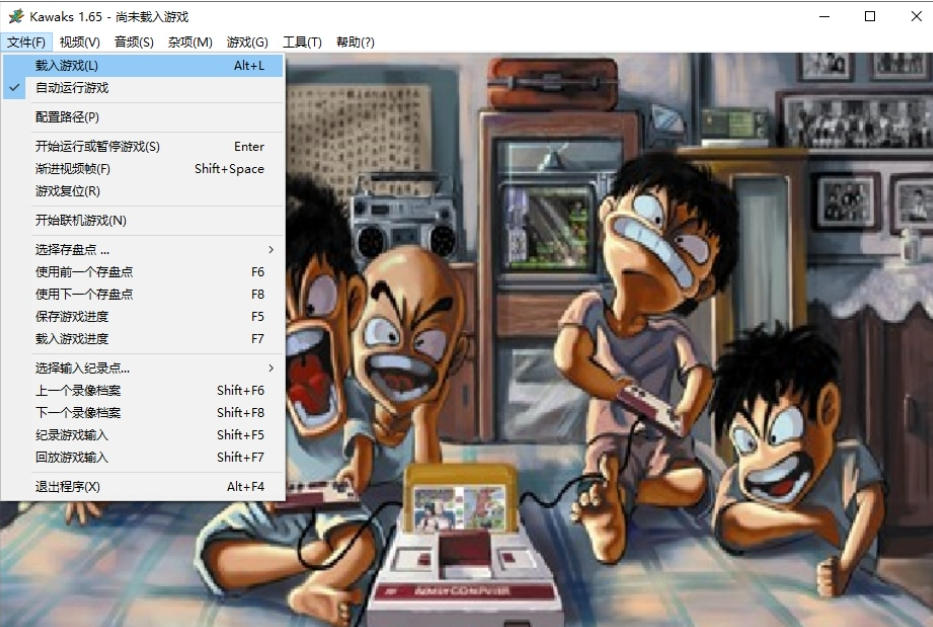Choose 游戏复位(R) to reset game
The image size is (933, 627).
tap(143, 191)
